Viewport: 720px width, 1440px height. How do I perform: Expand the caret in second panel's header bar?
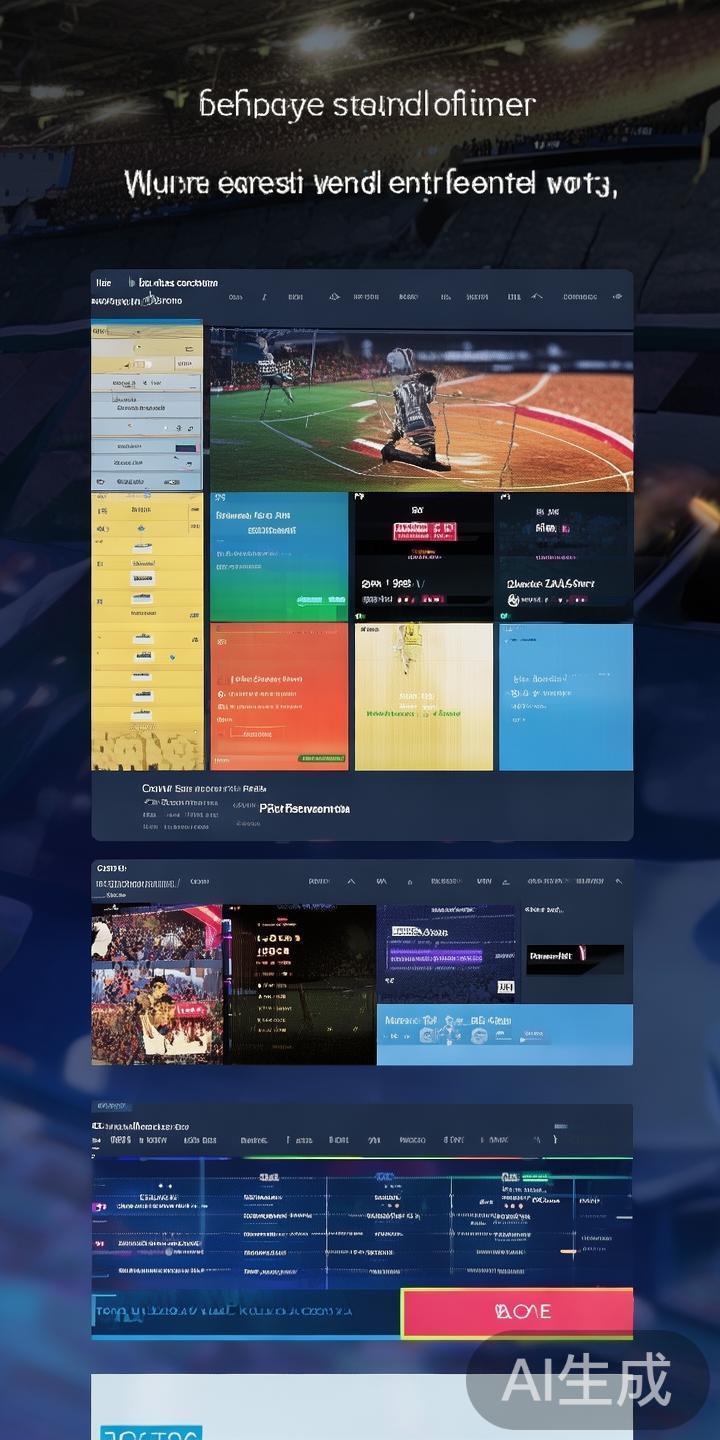351,882
